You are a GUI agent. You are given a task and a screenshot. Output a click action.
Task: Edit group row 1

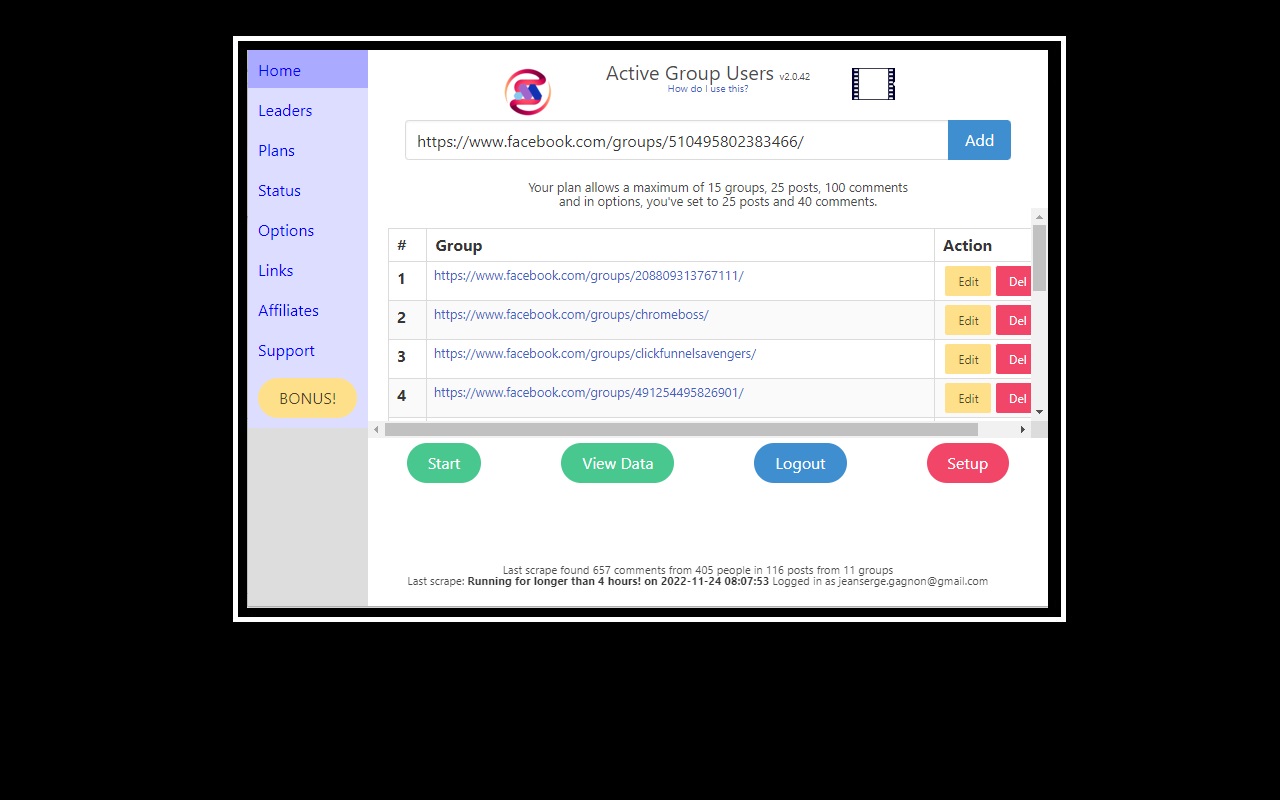(x=968, y=281)
